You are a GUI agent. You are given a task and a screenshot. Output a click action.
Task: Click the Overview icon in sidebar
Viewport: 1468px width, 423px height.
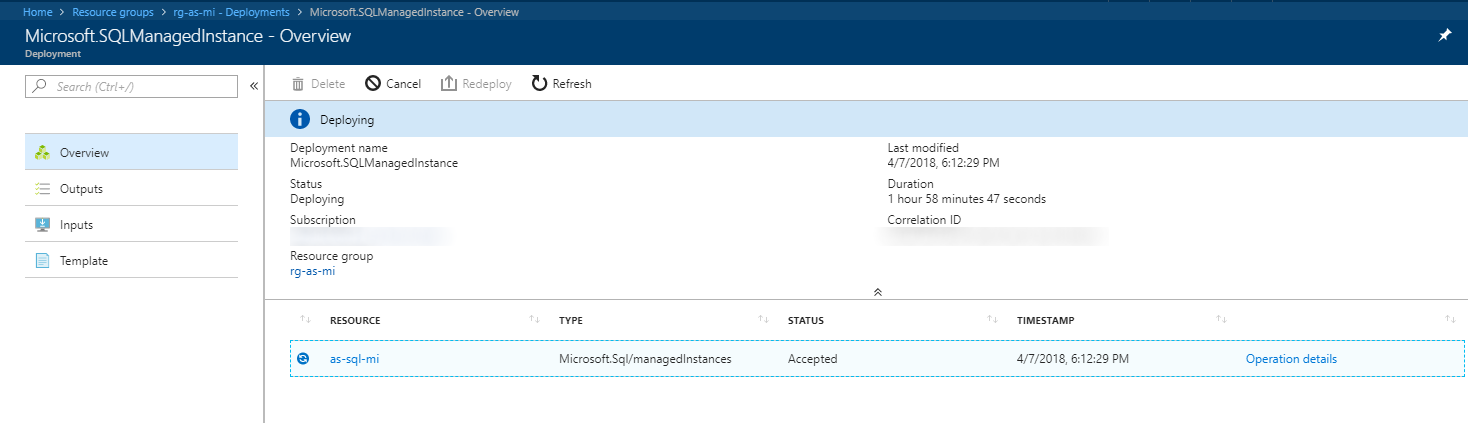(x=42, y=153)
